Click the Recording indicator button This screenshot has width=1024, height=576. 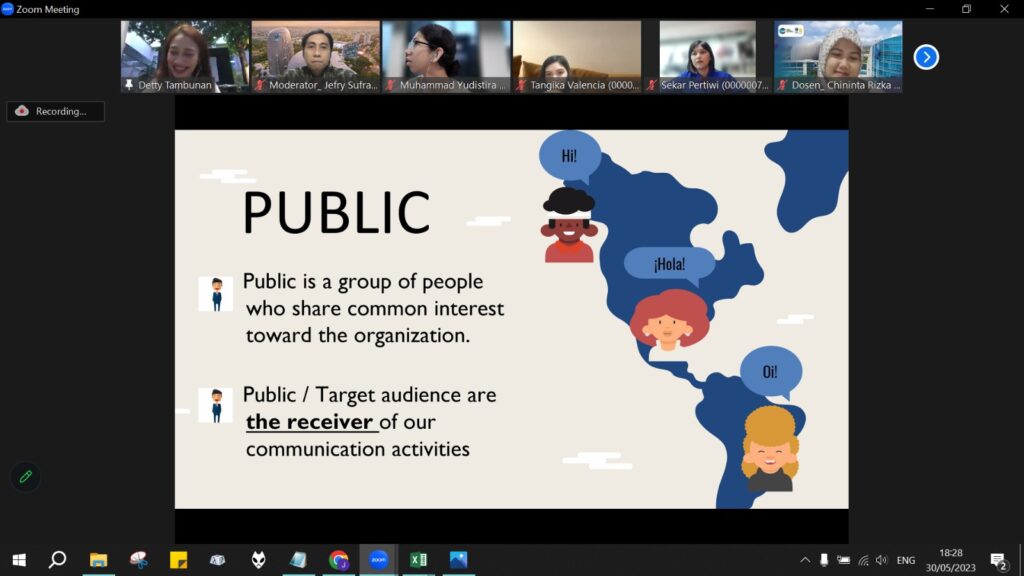[x=56, y=111]
